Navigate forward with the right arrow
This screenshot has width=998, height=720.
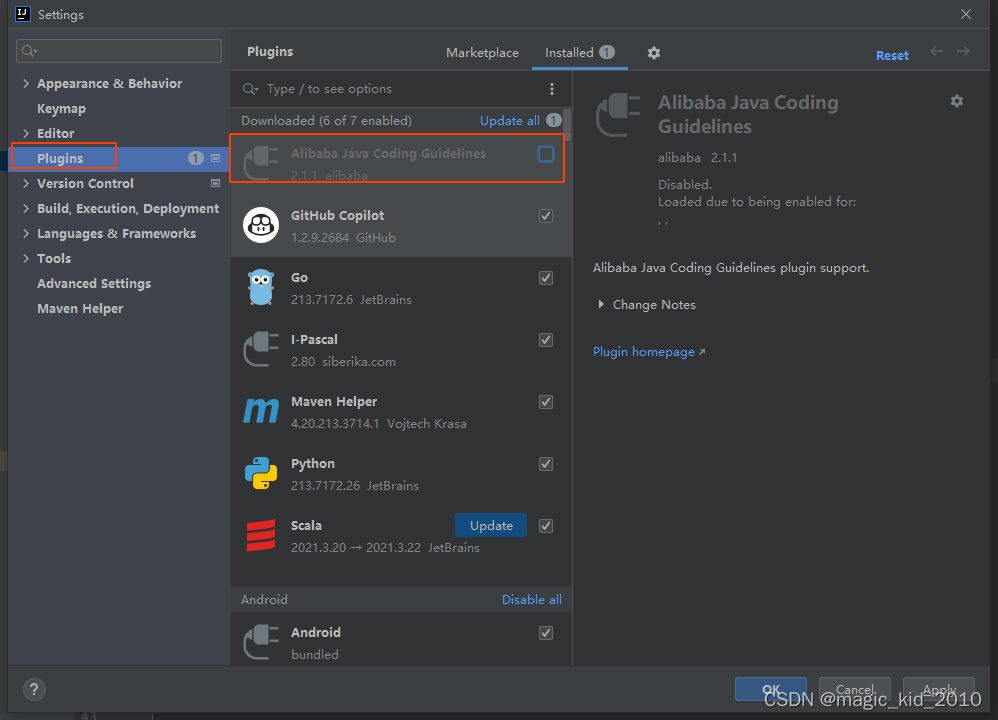coord(964,52)
